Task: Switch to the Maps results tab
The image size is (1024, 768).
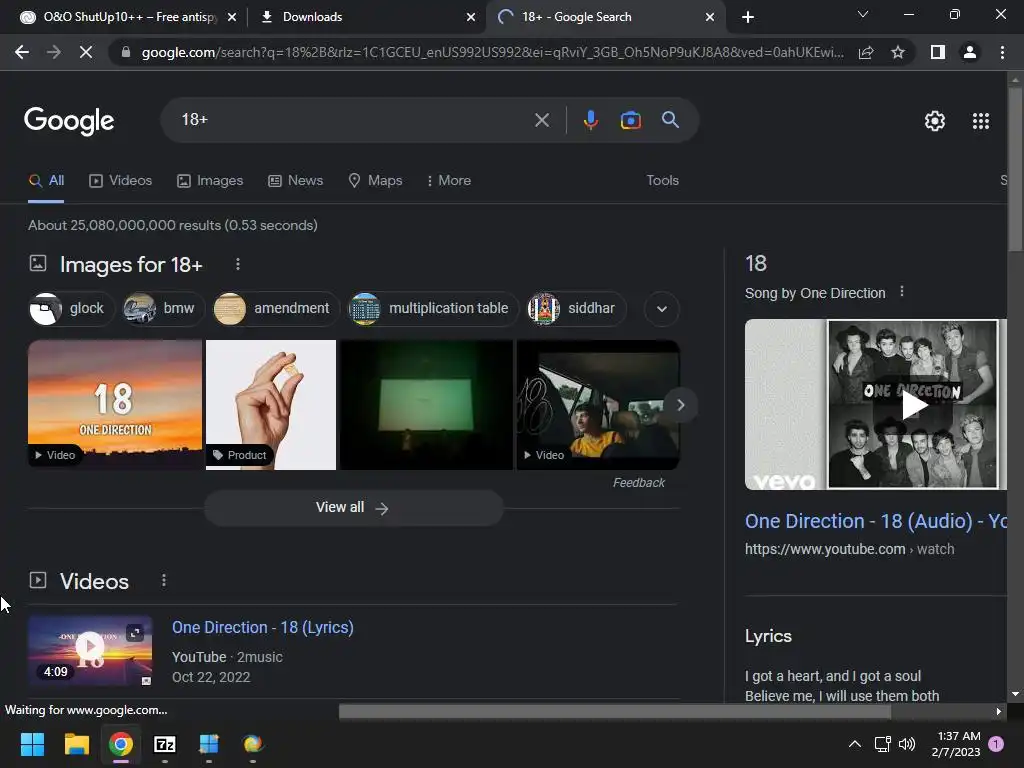Action: [376, 180]
